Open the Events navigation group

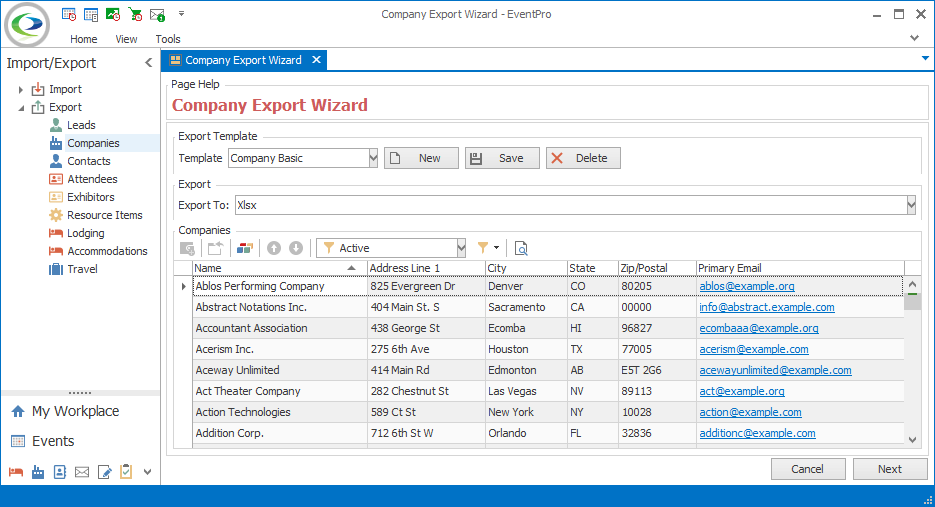(x=53, y=441)
